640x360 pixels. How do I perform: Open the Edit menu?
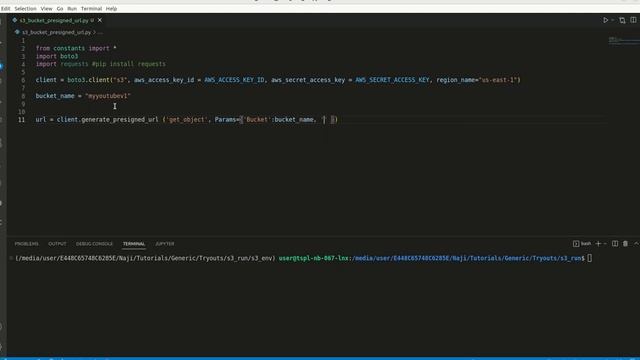pyautogui.click(x=5, y=9)
